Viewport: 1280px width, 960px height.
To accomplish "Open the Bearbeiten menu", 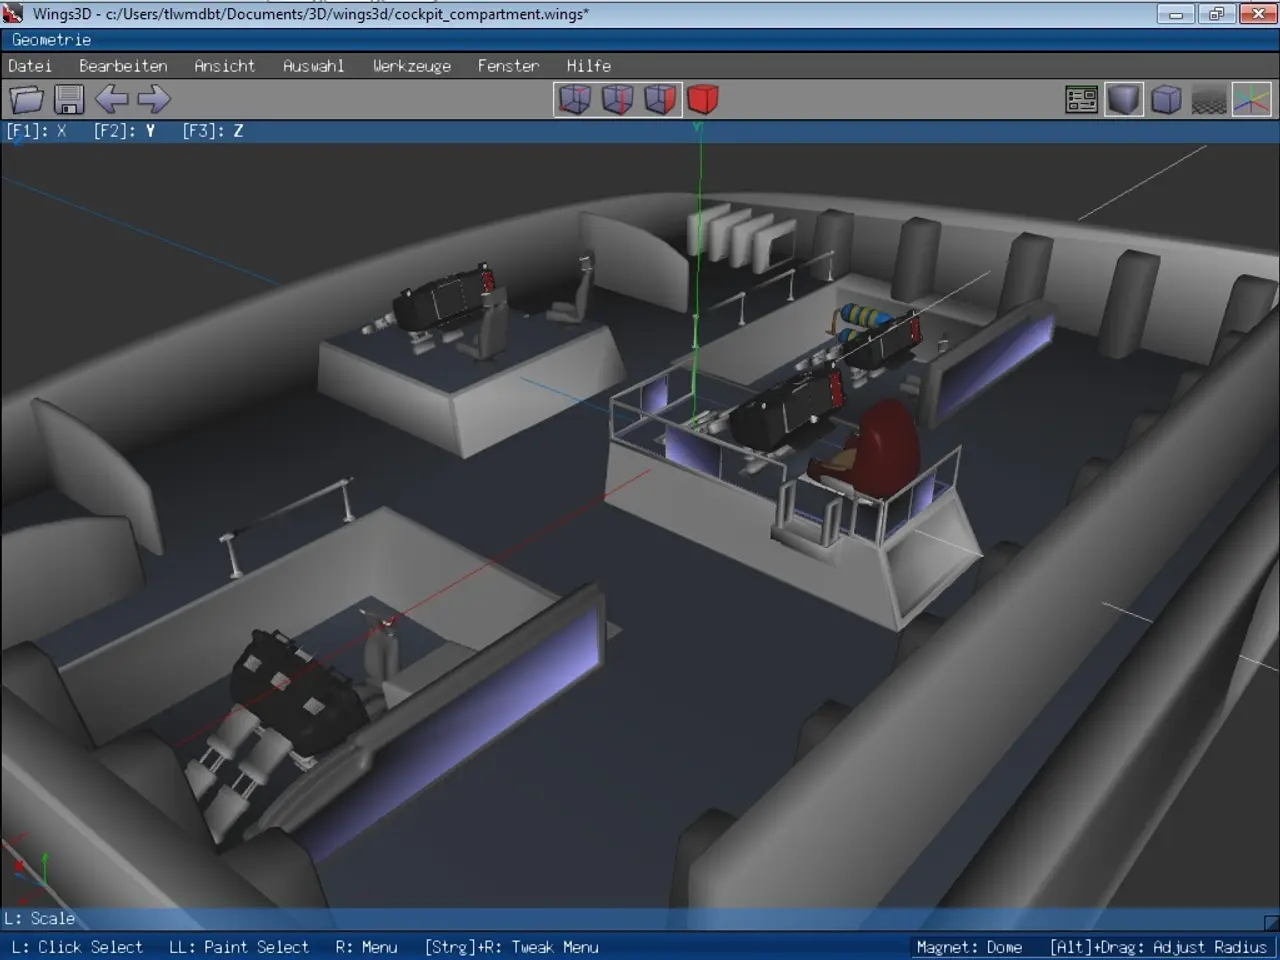I will (x=123, y=66).
